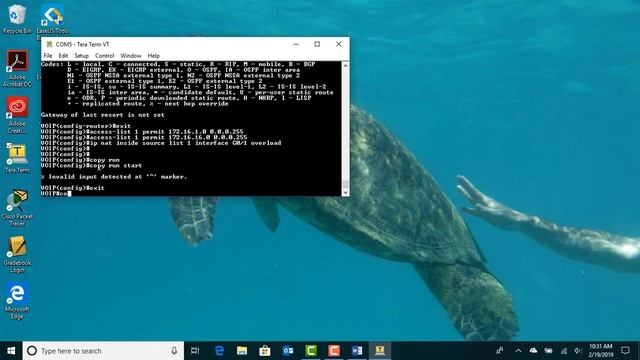Select the Microsoft Edge desktop icon
The width and height of the screenshot is (640, 360).
click(x=17, y=301)
